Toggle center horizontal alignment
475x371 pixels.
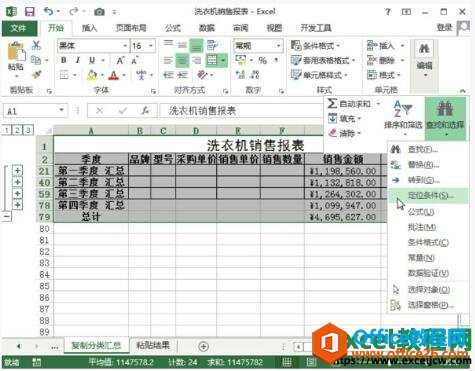pos(182,60)
